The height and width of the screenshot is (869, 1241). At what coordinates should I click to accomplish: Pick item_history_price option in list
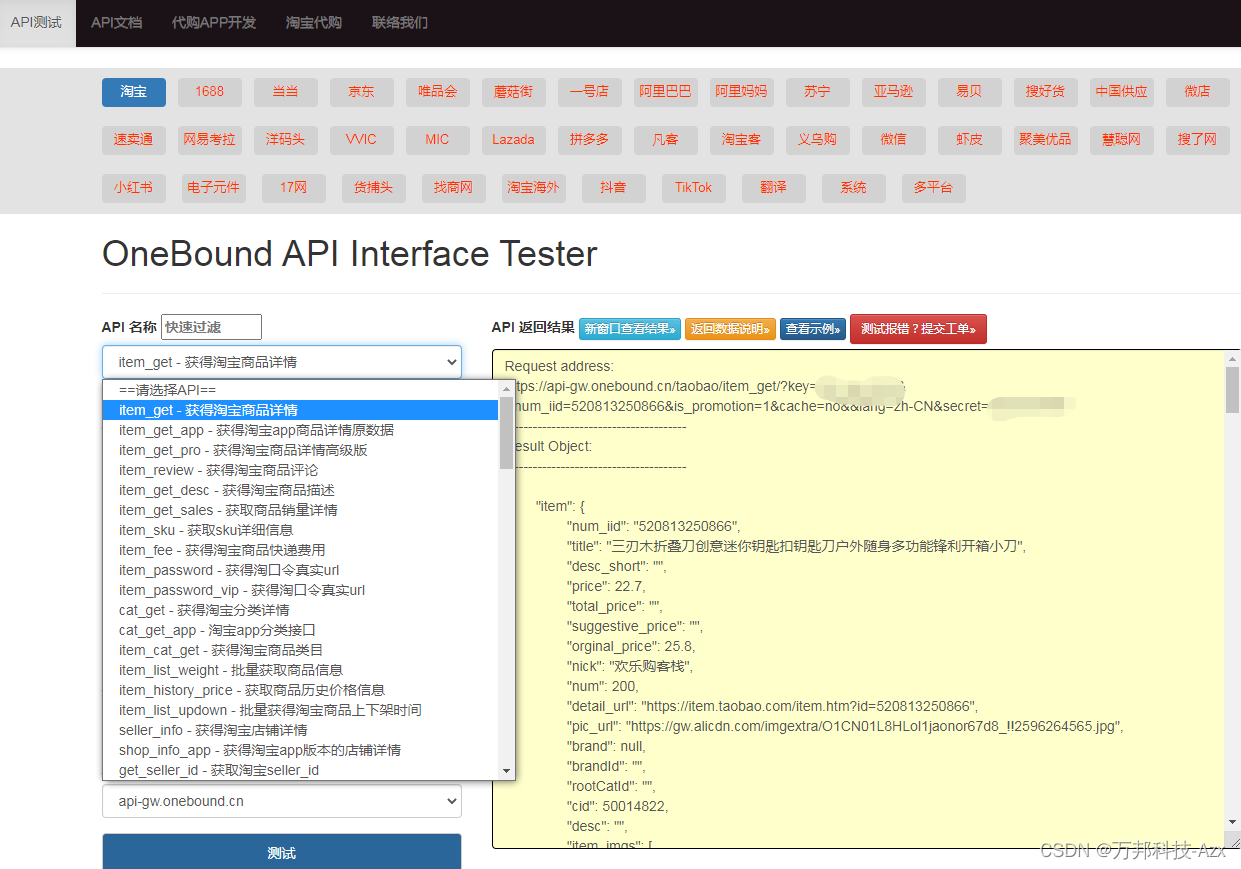(x=300, y=690)
